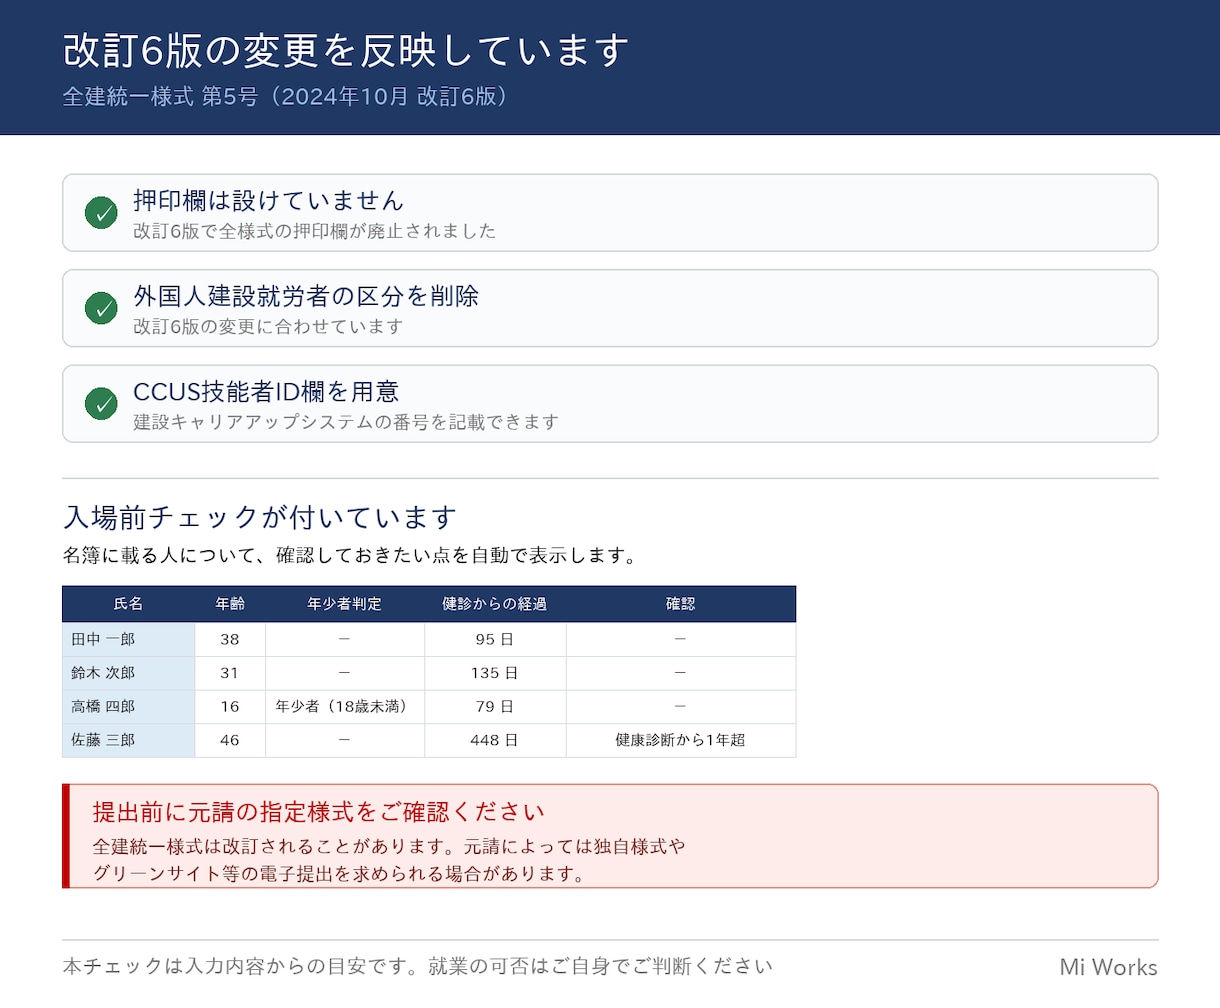This screenshot has width=1220, height=1008.
Task: Click the alert line 全建統一様式は改訂されることがあります
Action: (x=272, y=847)
